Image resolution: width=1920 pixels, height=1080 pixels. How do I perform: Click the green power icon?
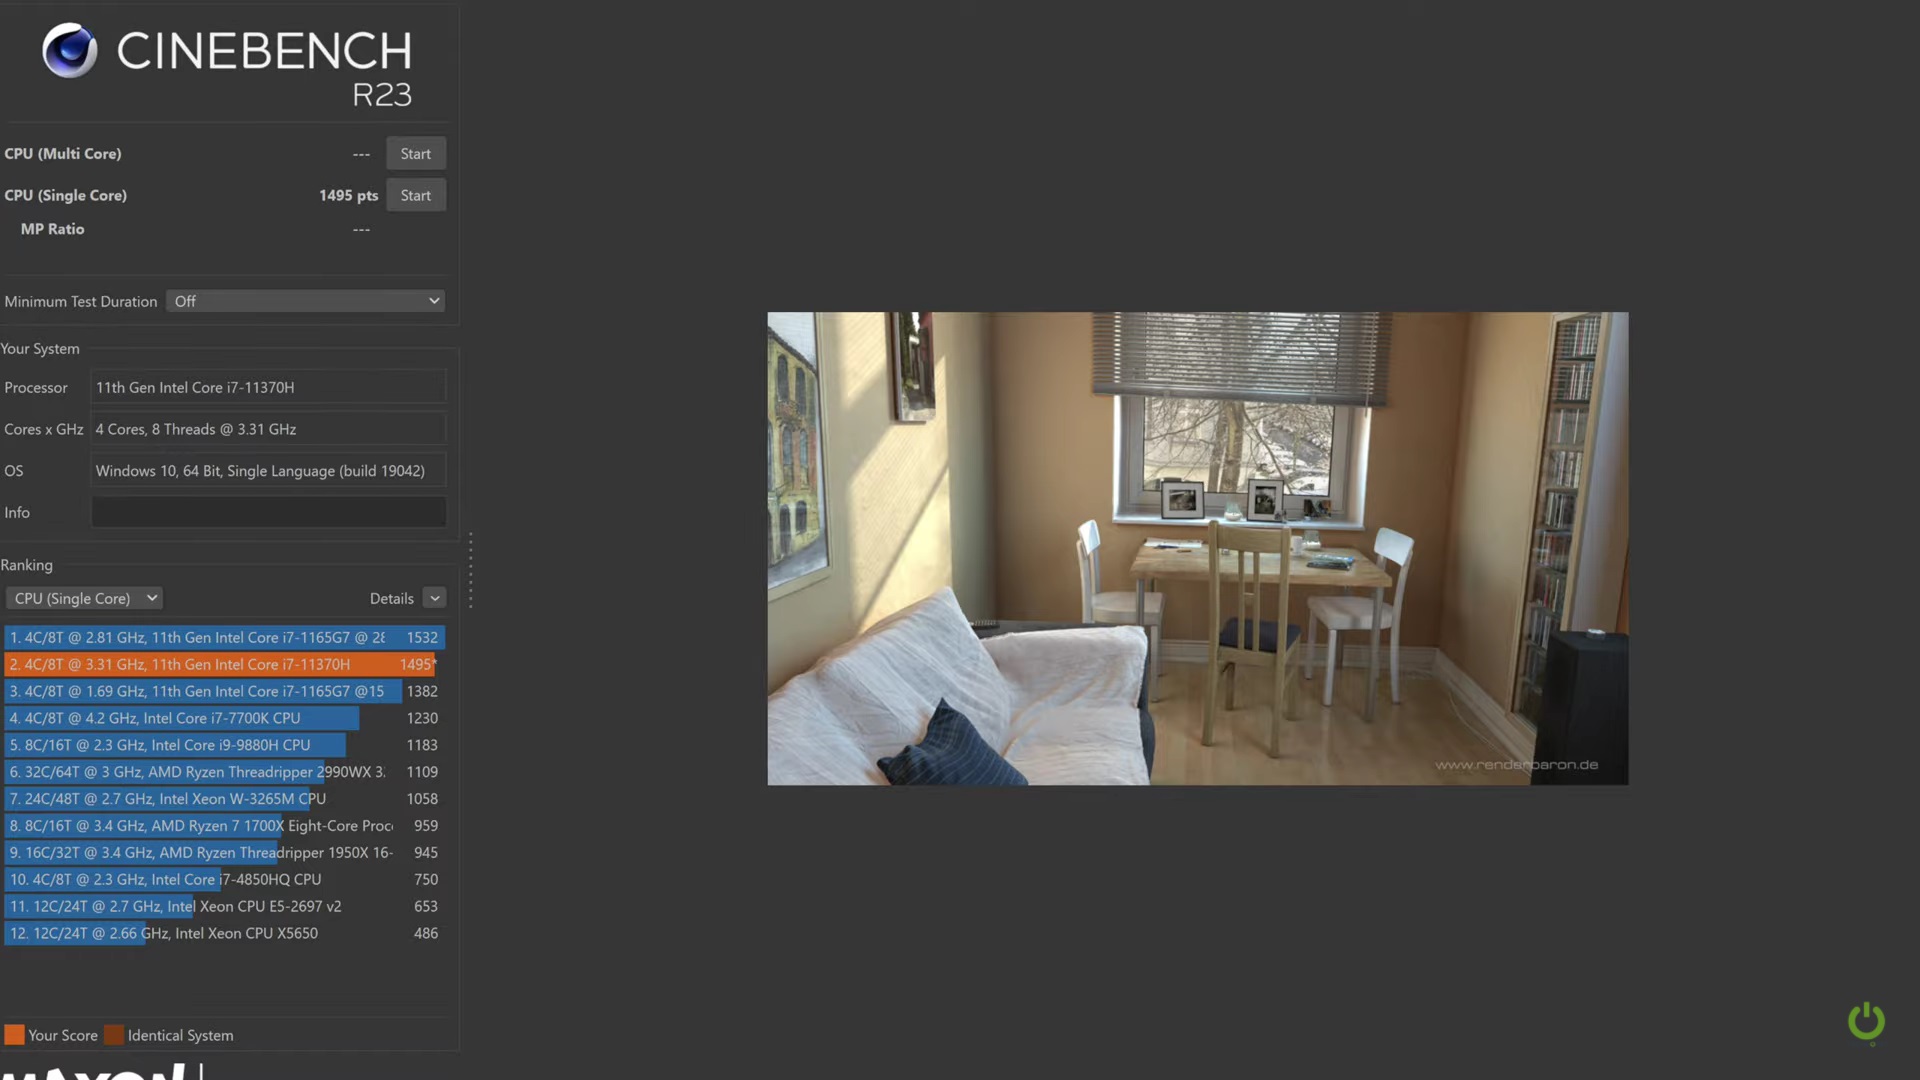click(x=1866, y=1021)
